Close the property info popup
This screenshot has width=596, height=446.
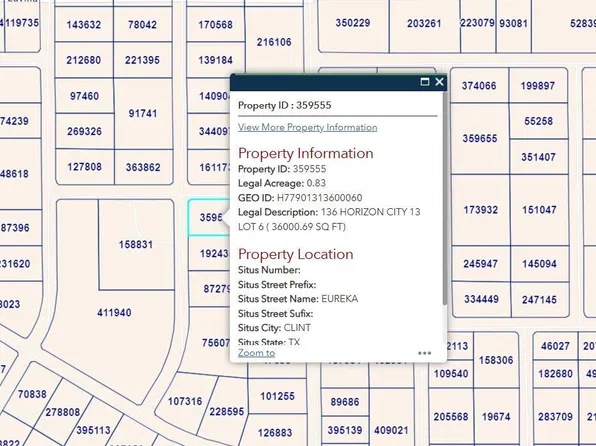click(x=439, y=82)
